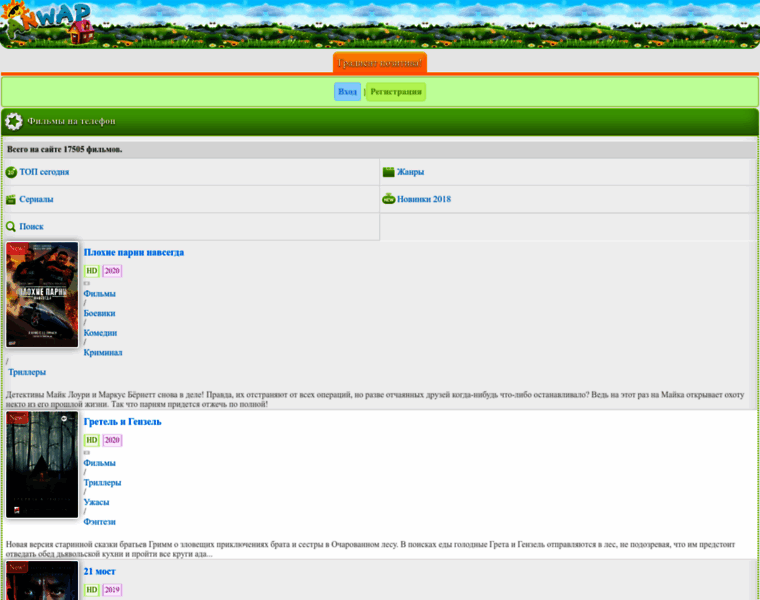Open the Поиск search link
The height and width of the screenshot is (600, 760).
click(x=32, y=226)
